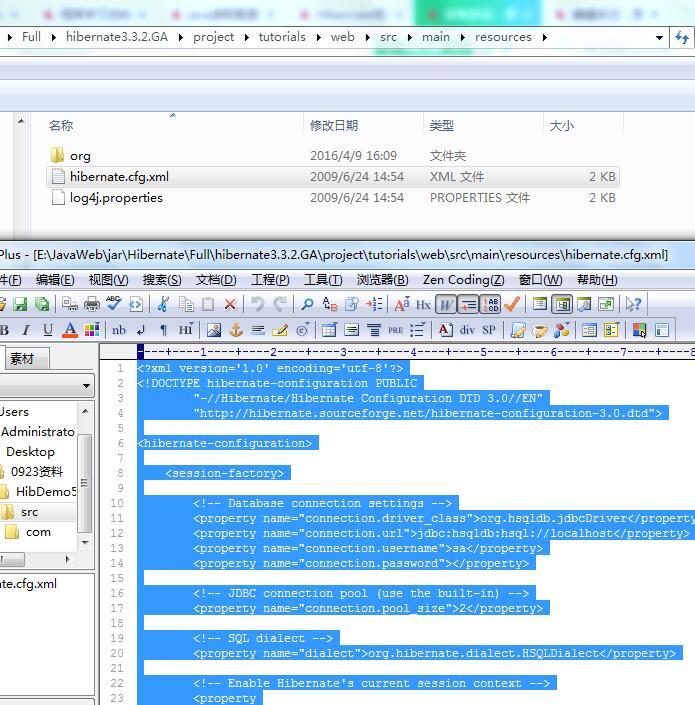Expand the arrow after 'resources' breadcrumb
This screenshot has width=695, height=705.
click(x=545, y=37)
